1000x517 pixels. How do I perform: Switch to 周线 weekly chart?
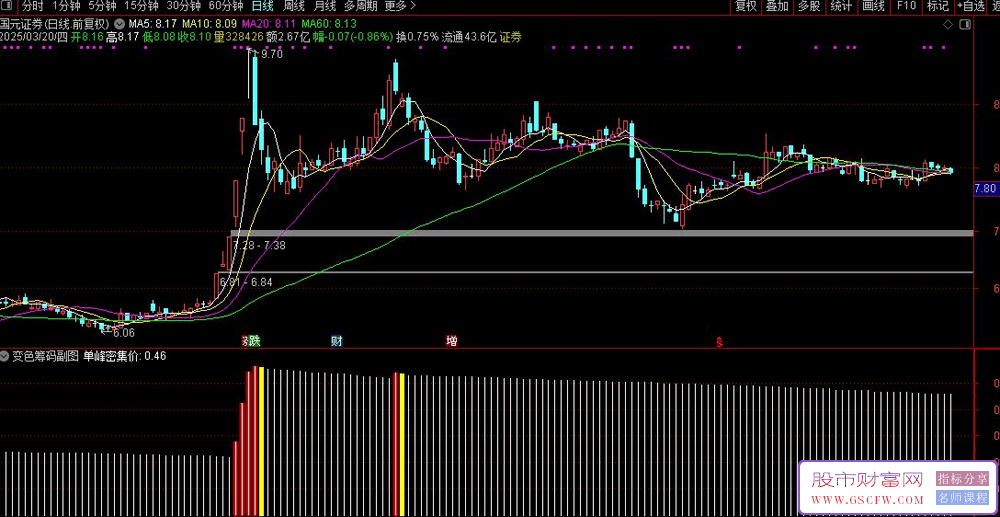pyautogui.click(x=294, y=6)
